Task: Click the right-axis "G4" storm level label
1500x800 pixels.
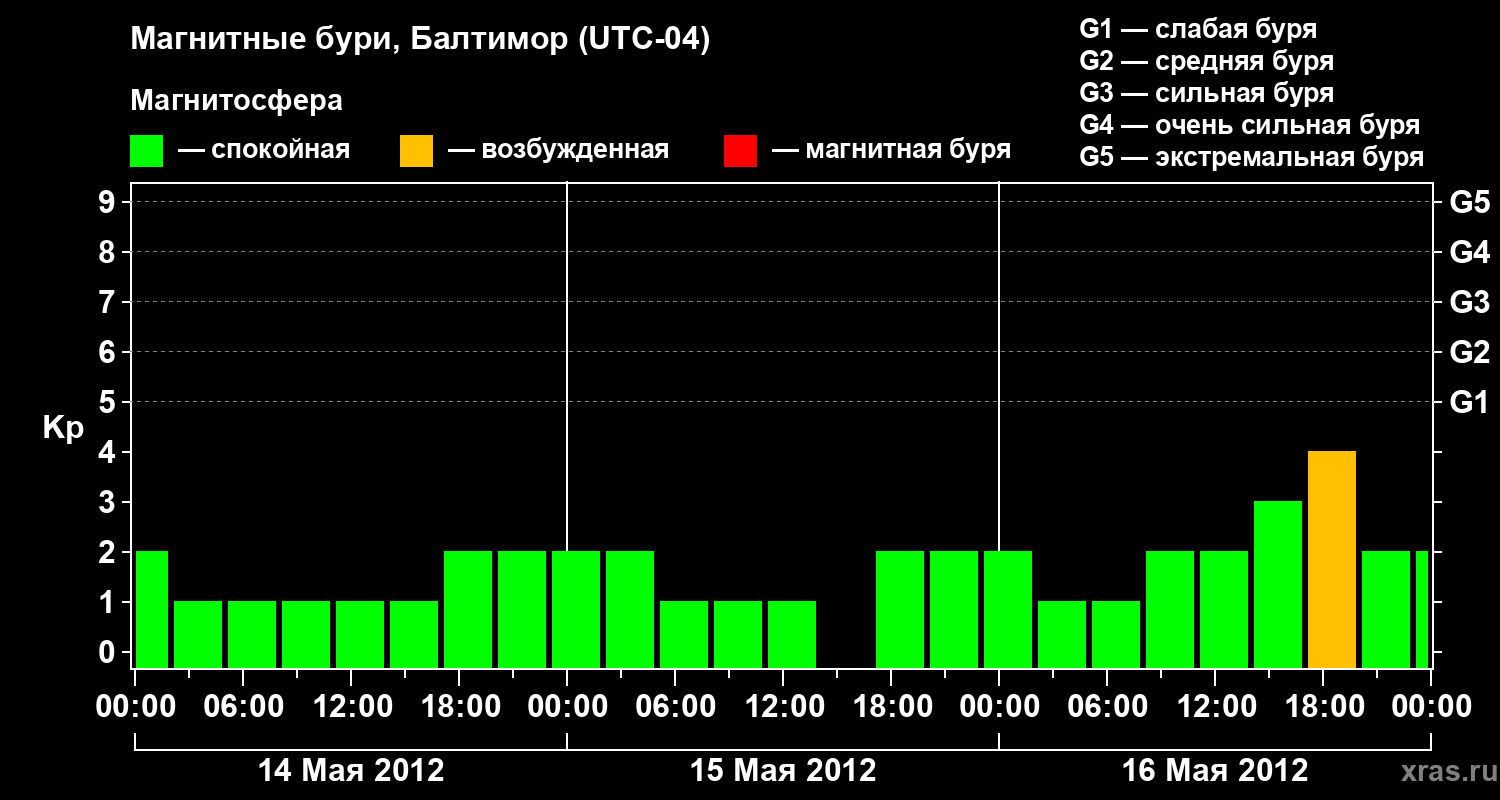Action: (1469, 252)
